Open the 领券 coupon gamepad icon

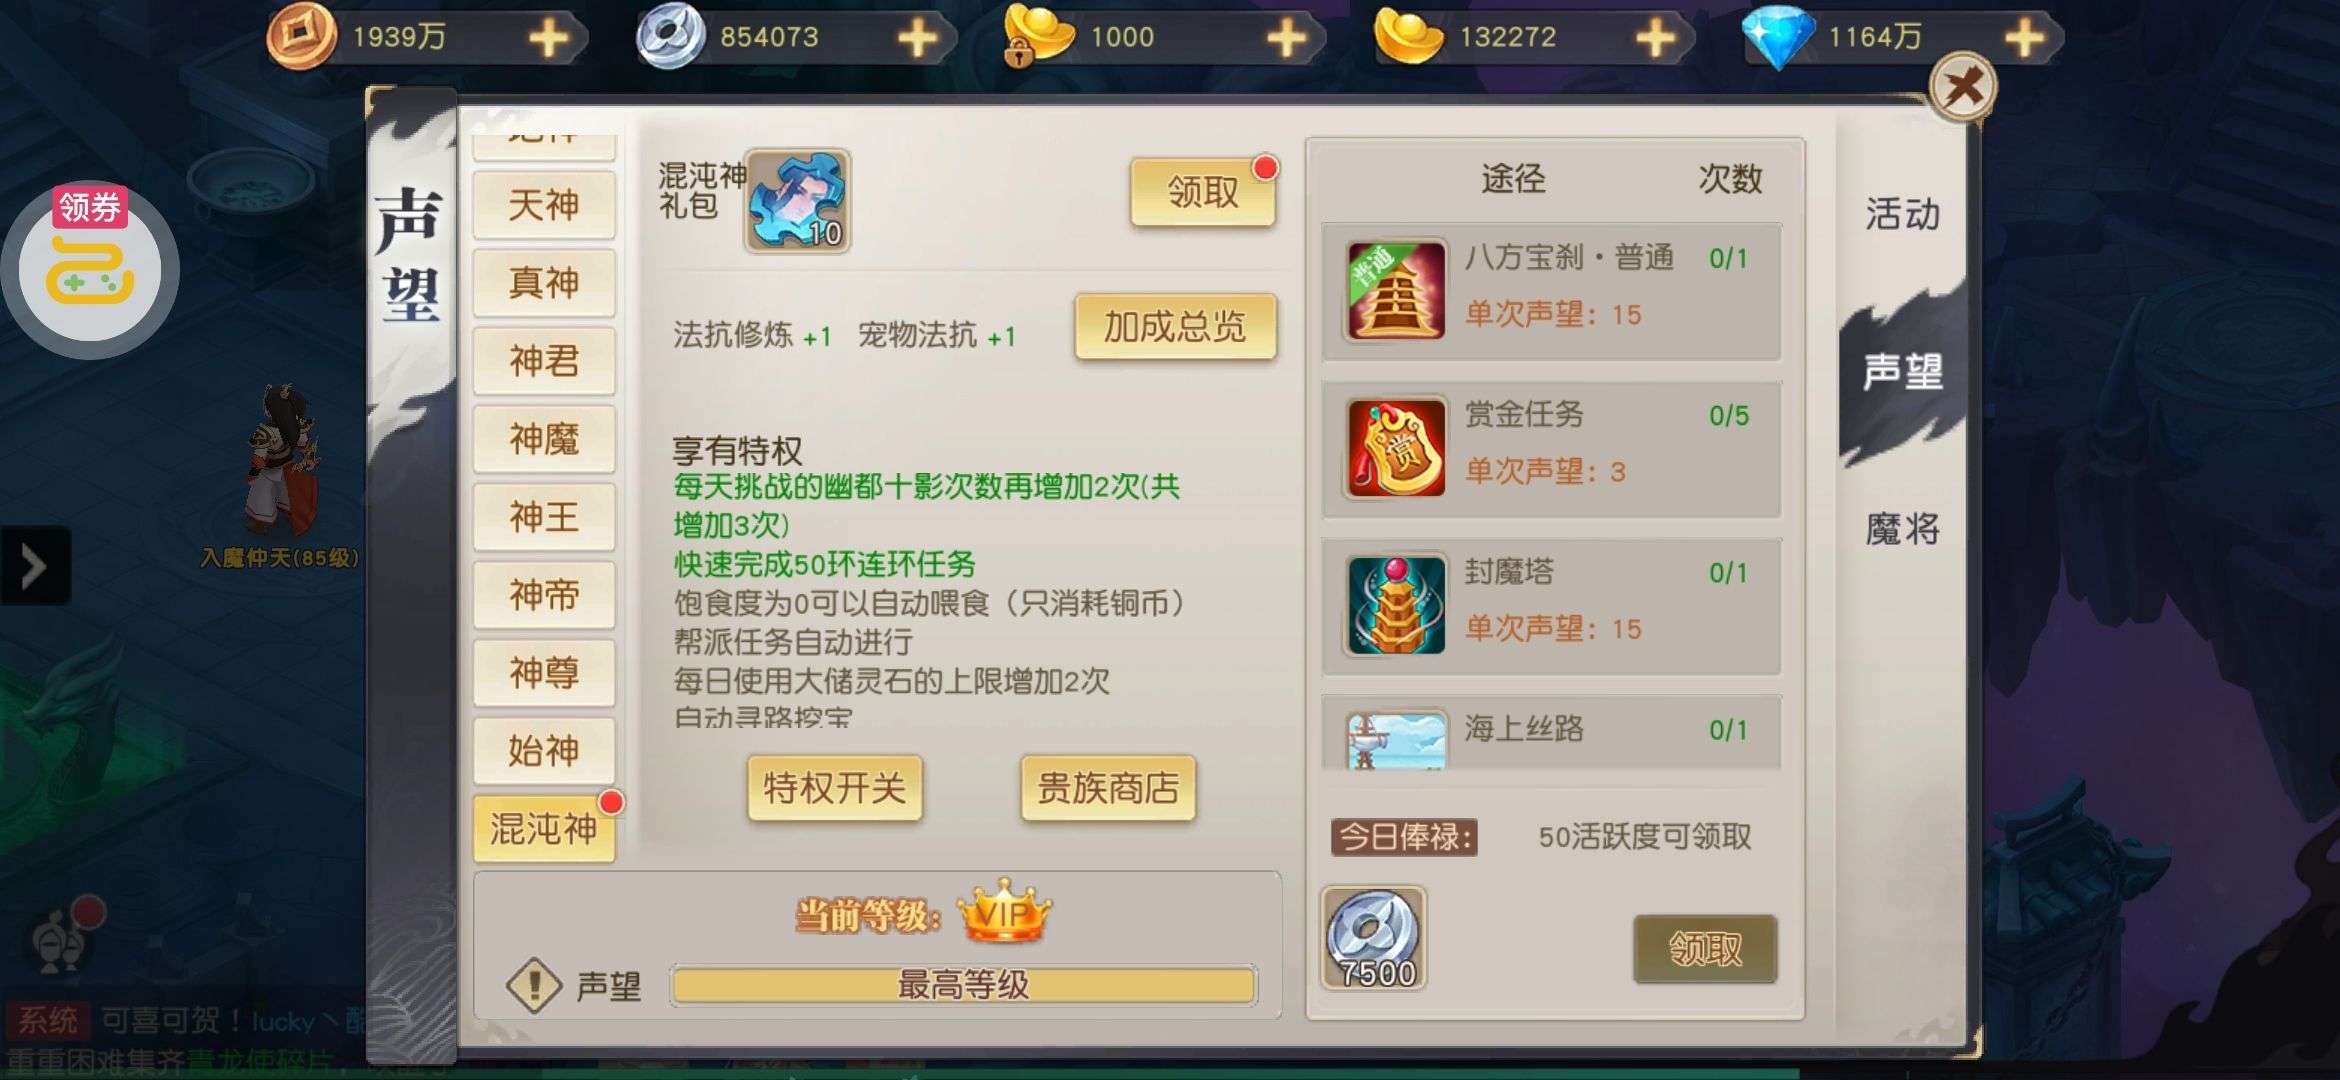point(90,270)
